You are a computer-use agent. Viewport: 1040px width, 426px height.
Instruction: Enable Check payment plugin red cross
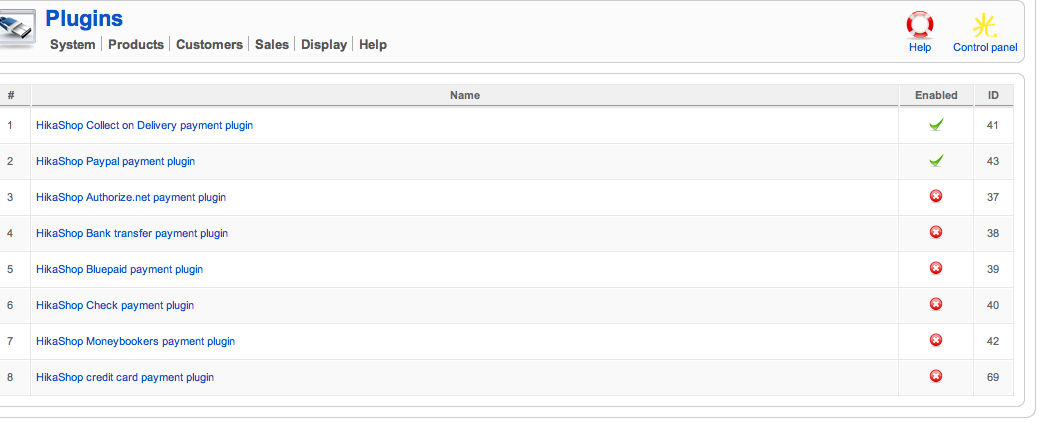[x=936, y=304]
